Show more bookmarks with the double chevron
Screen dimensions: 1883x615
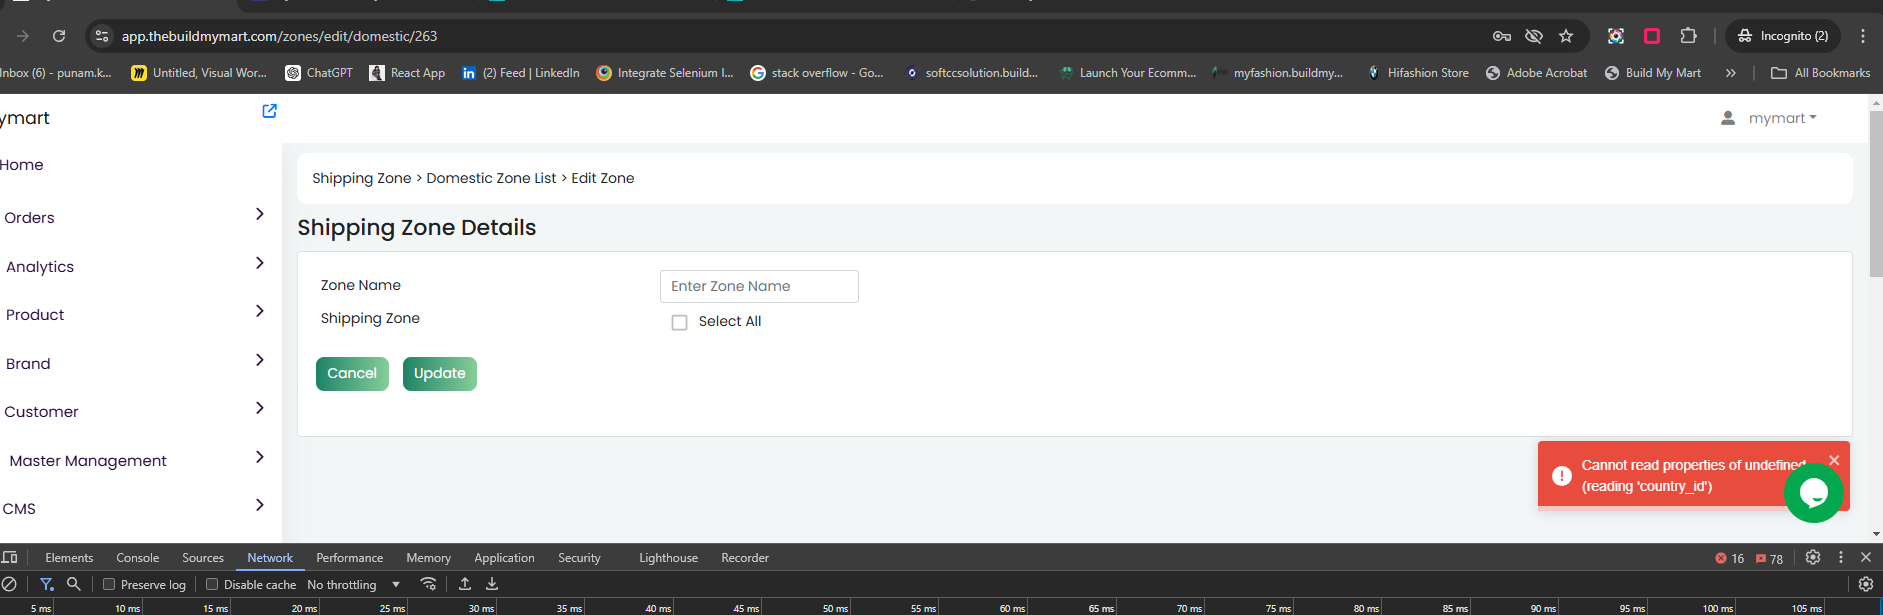[1730, 73]
